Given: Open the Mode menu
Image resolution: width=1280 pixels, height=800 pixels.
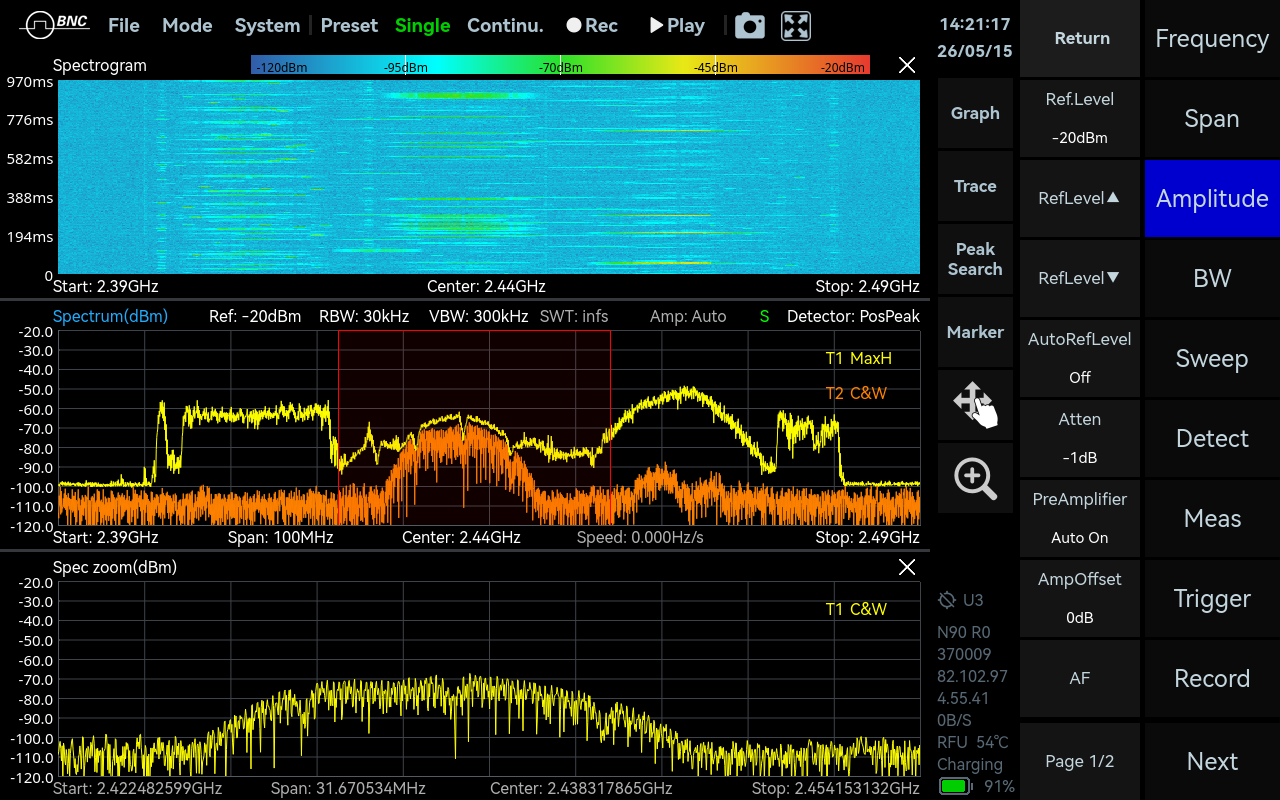Looking at the screenshot, I should (x=187, y=26).
